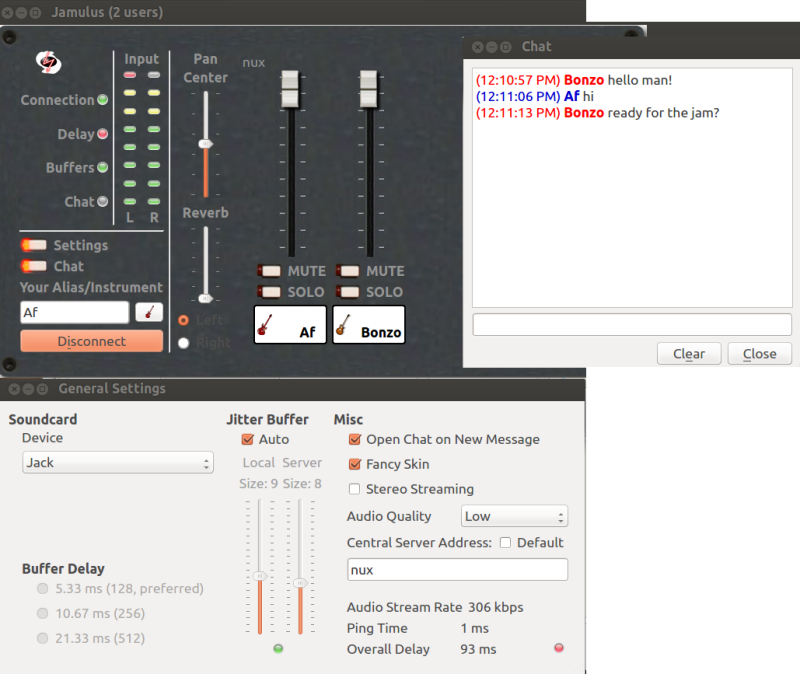This screenshot has height=674, width=800.
Task: Click chat message 'hello man!'
Action: point(640,80)
